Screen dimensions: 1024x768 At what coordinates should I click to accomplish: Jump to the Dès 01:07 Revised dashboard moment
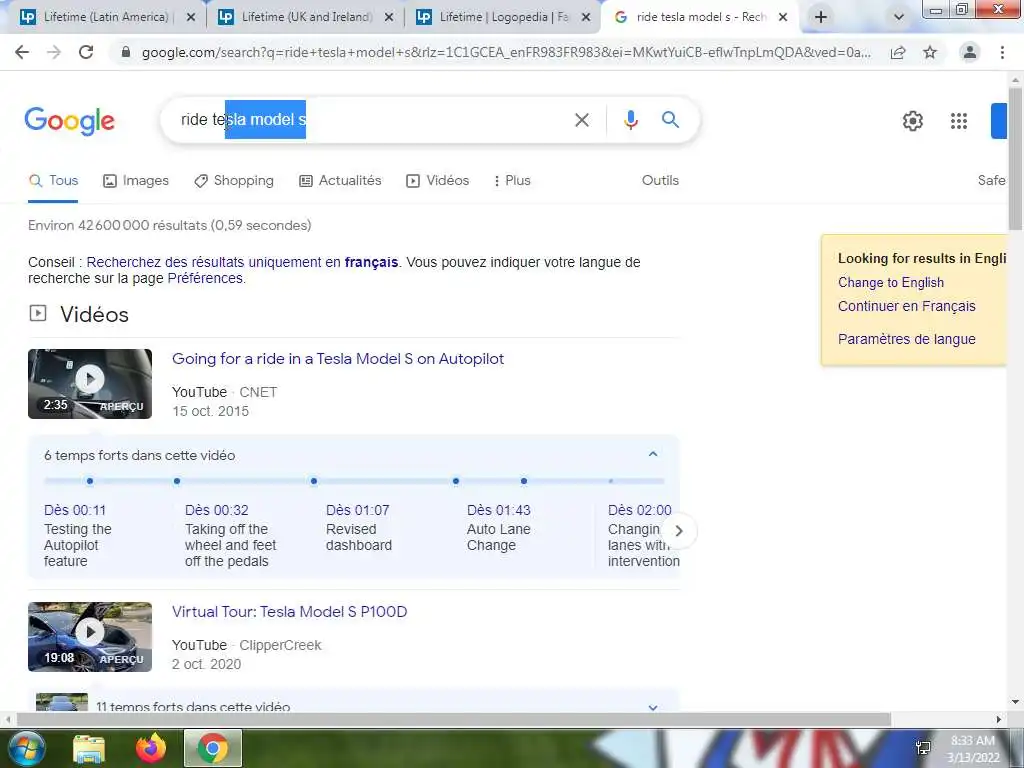point(358,510)
